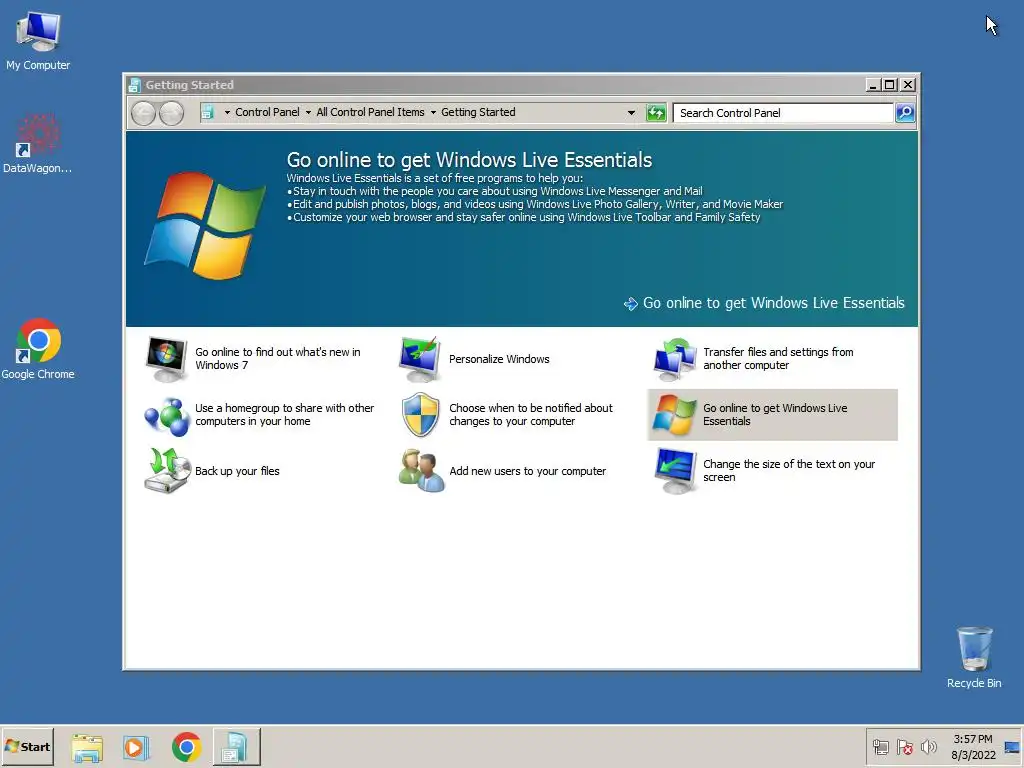Open Chrome from the taskbar

tap(186, 747)
